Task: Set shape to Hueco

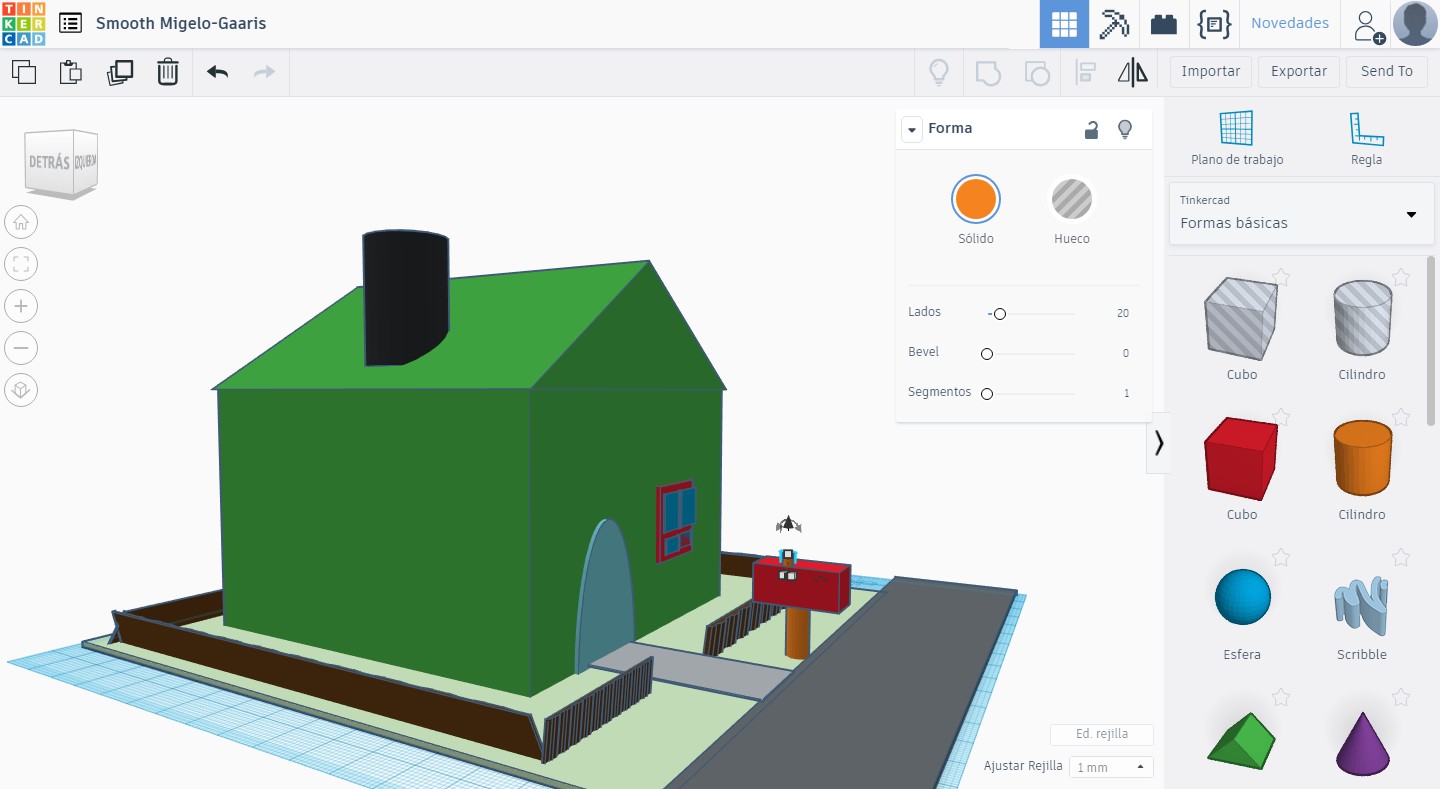Action: 1071,200
